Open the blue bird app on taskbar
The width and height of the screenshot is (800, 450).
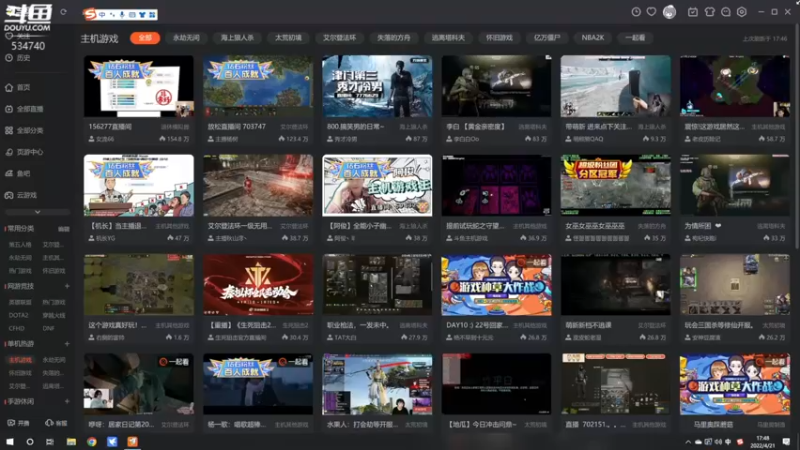pos(112,442)
